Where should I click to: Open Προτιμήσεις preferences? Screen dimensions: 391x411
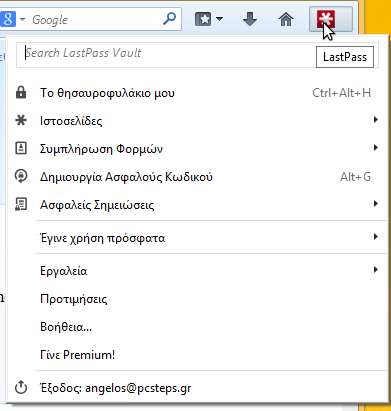pyautogui.click(x=197, y=299)
